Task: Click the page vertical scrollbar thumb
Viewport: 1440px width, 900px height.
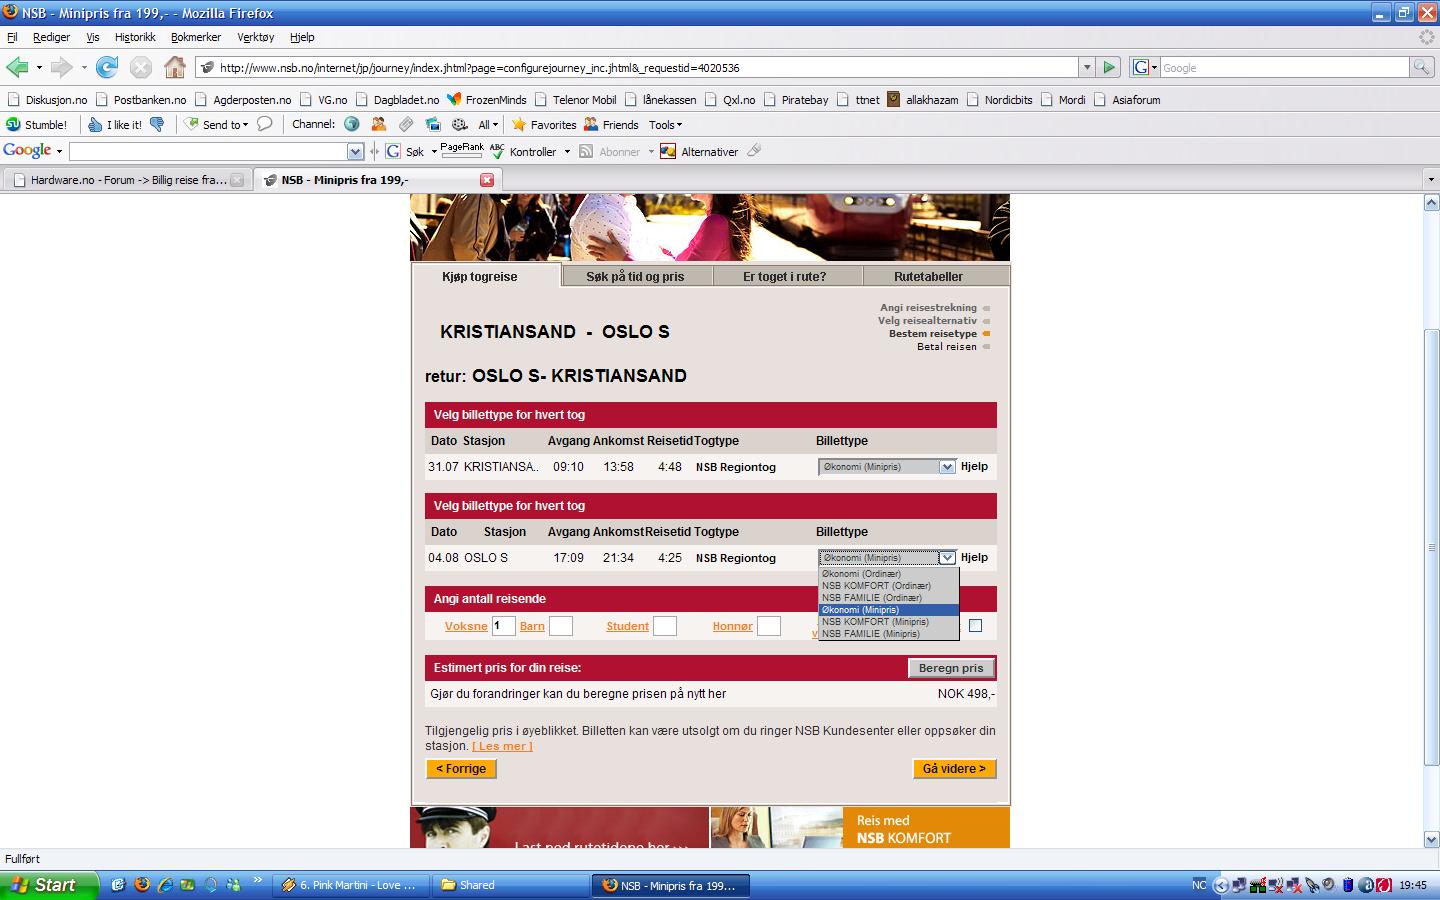Action: click(1431, 546)
